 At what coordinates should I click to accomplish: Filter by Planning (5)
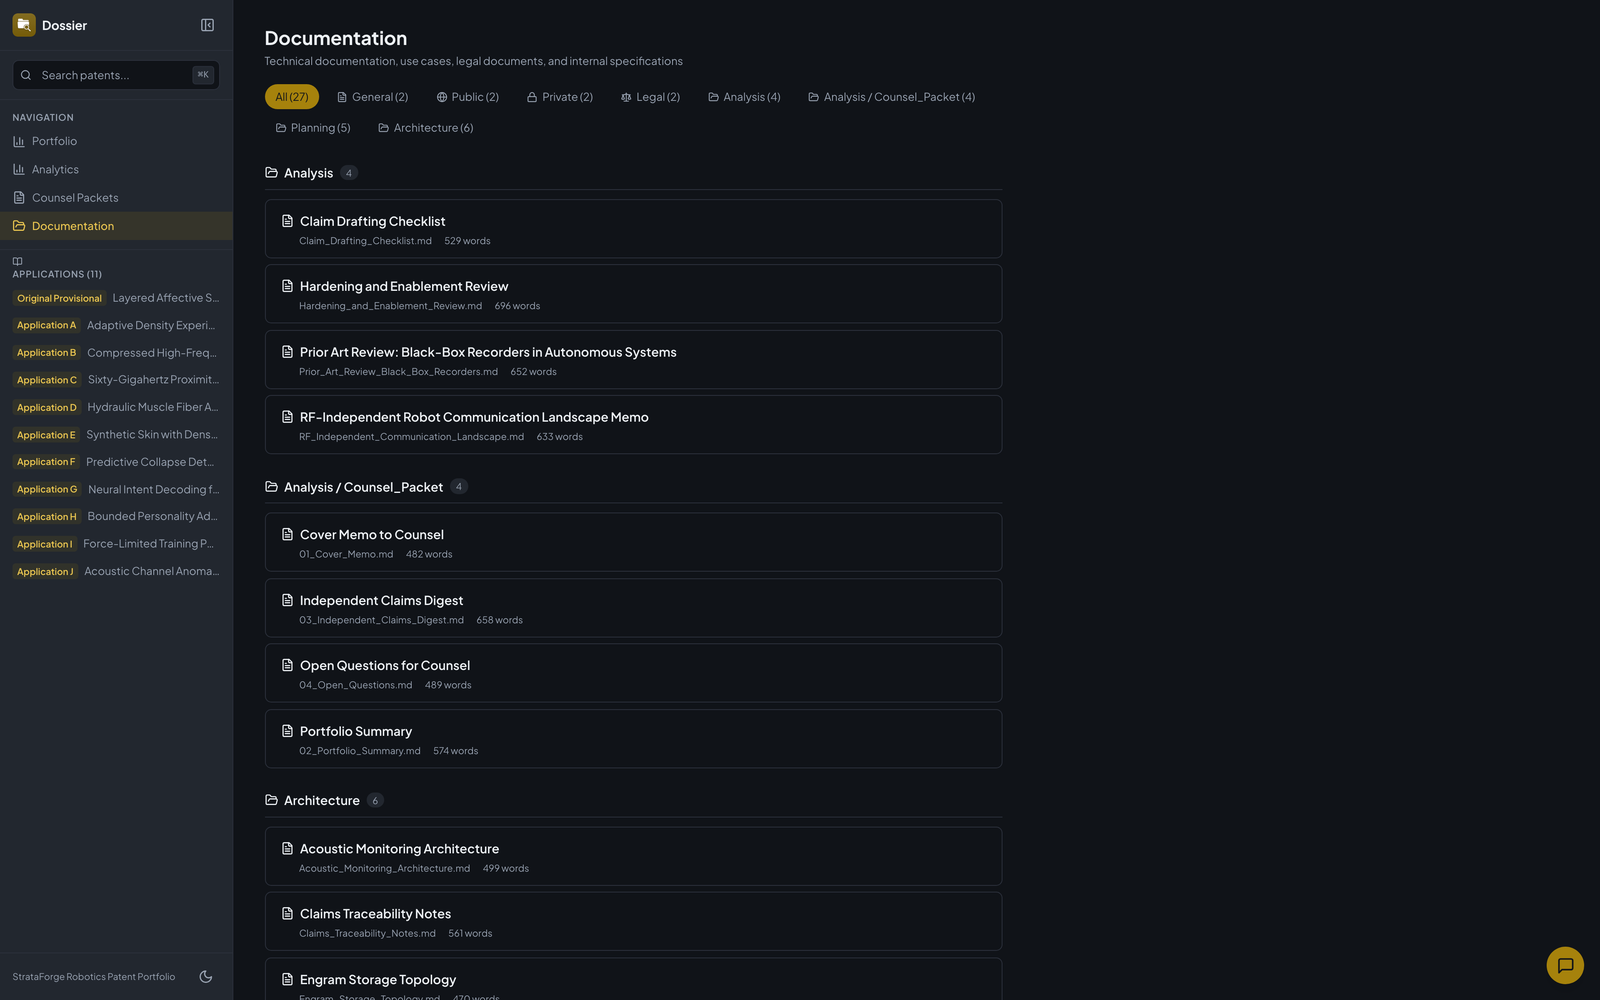313,128
